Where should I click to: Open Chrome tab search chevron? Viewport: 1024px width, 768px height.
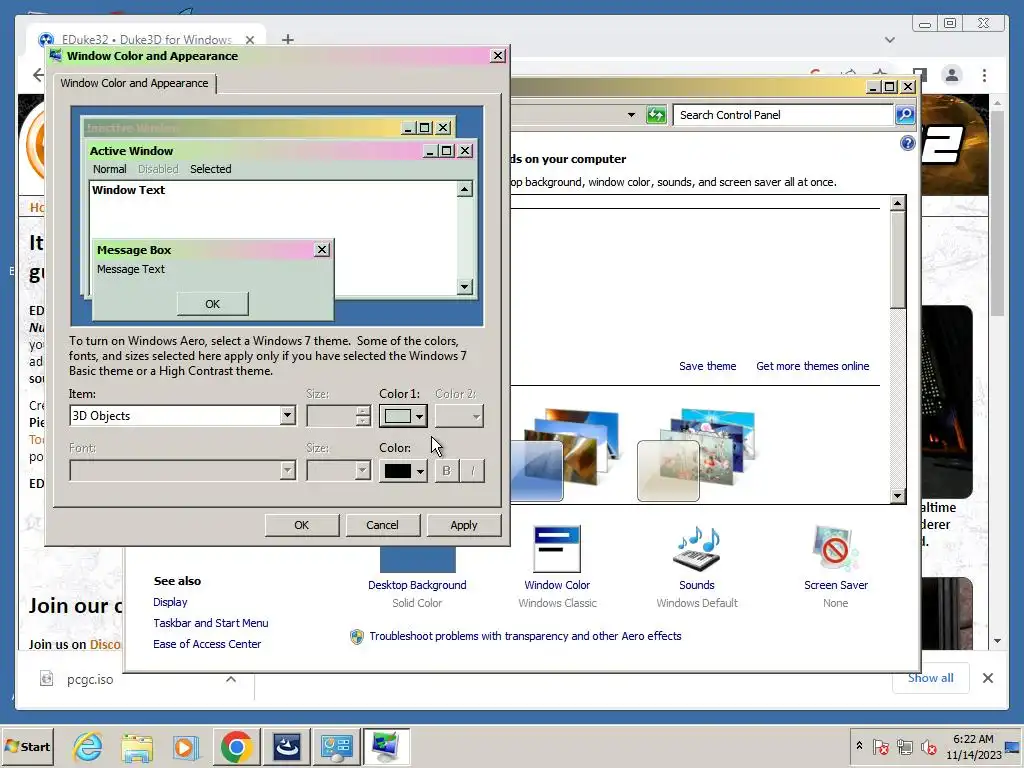point(889,40)
